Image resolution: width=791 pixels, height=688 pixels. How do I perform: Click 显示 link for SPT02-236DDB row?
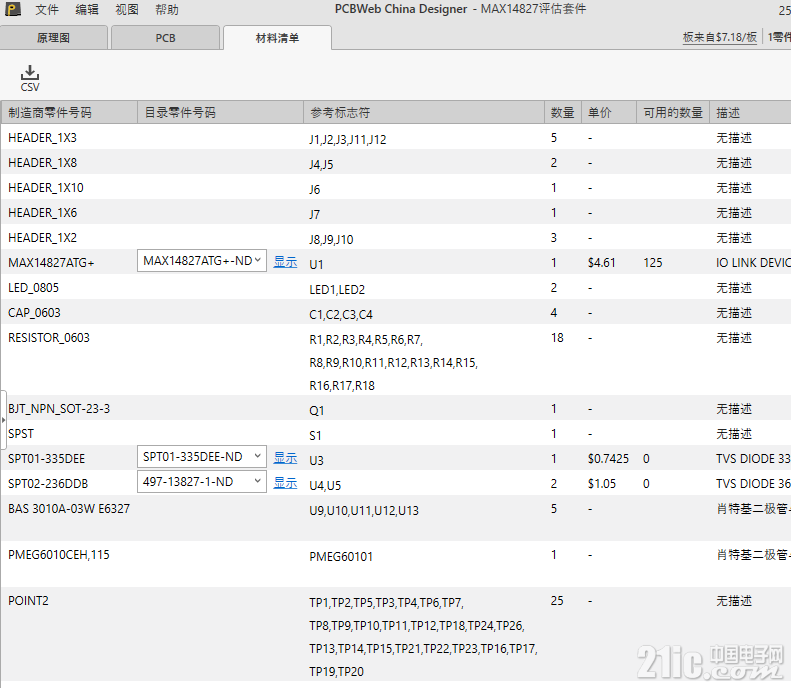point(285,483)
